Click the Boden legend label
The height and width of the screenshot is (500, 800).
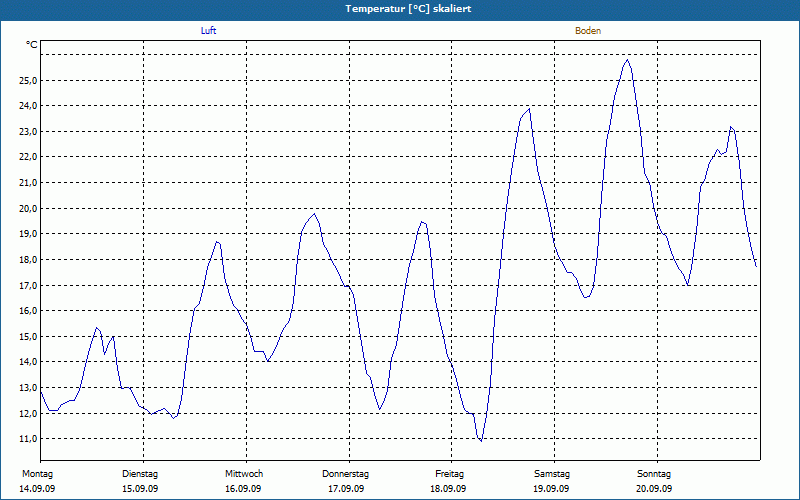pos(588,31)
